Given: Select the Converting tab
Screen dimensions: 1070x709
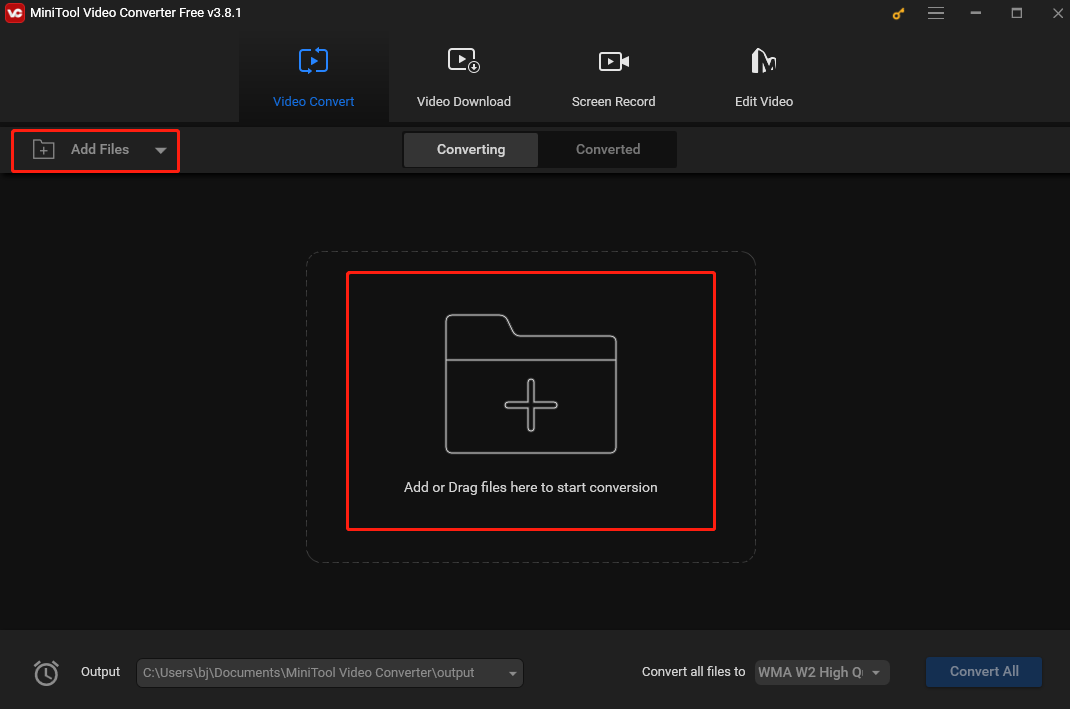Looking at the screenshot, I should (471, 149).
